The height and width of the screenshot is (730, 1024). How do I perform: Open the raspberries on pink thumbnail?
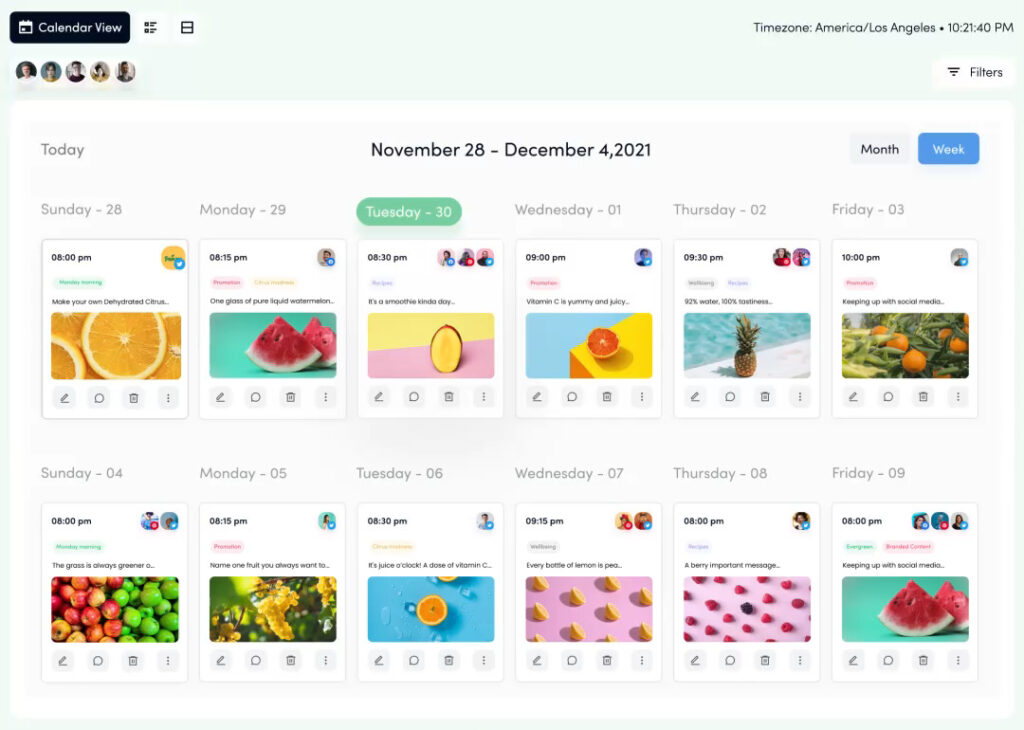click(x=747, y=609)
